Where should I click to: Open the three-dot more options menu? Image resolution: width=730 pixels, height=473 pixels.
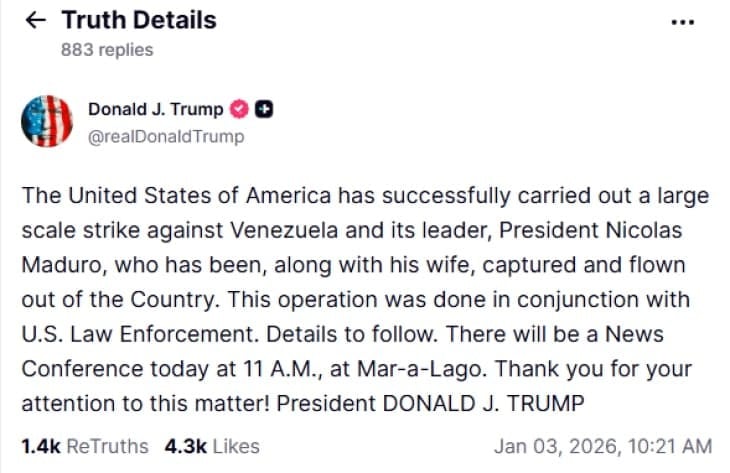[684, 22]
